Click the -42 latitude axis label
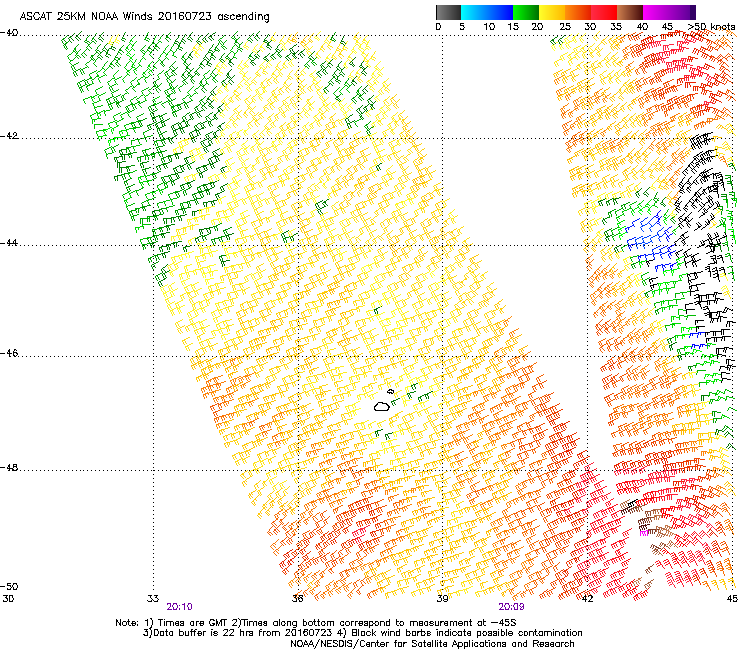740x650 pixels. 9,136
